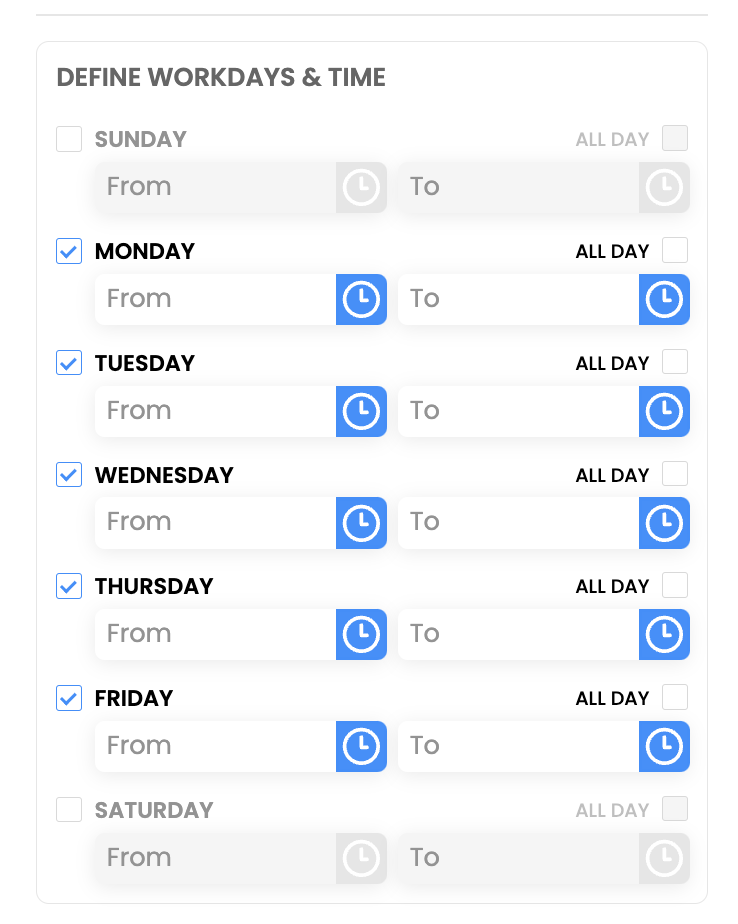Enable the Saturday workday checkbox
Screen dimensions: 738x924
(69, 810)
